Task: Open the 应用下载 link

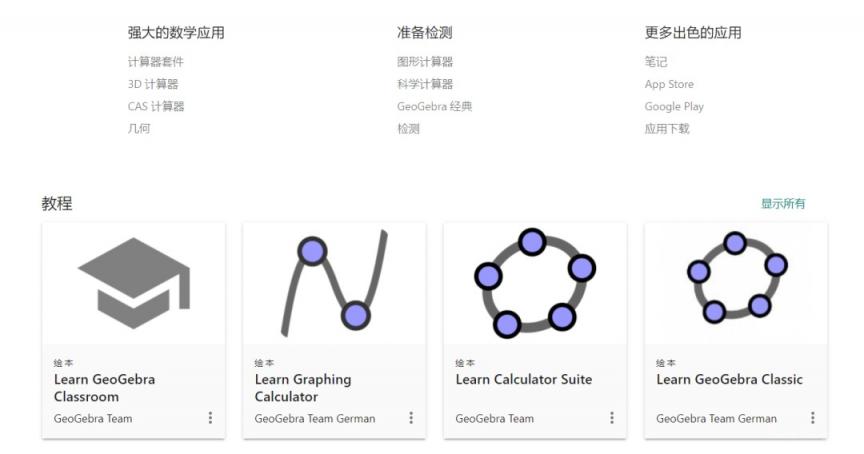Action: (667, 129)
